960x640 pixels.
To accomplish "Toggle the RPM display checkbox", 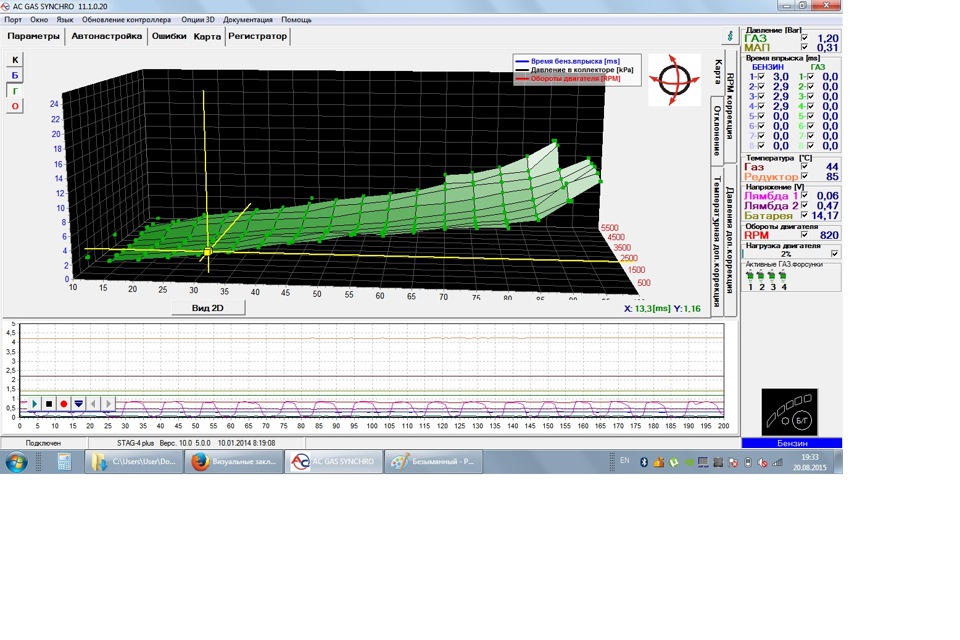I will [805, 235].
